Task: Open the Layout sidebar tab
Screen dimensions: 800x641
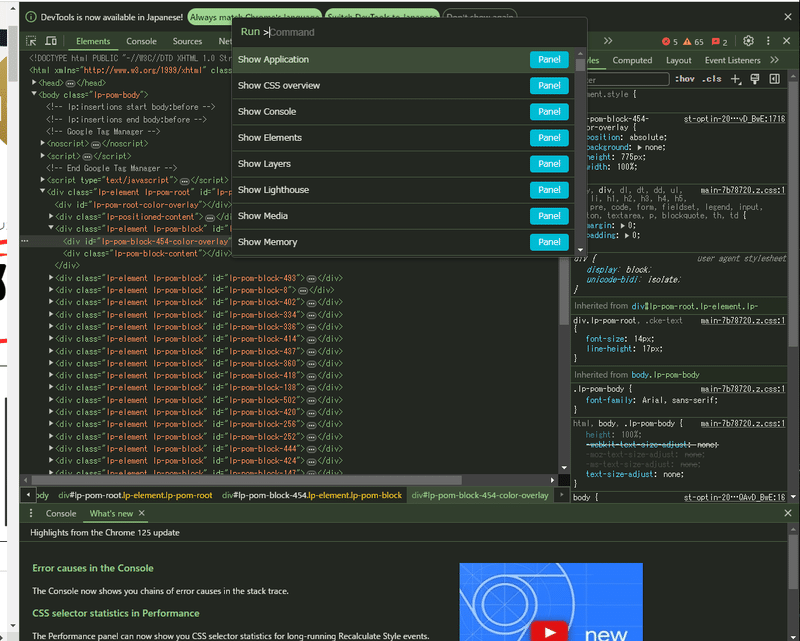Action: pos(679,60)
